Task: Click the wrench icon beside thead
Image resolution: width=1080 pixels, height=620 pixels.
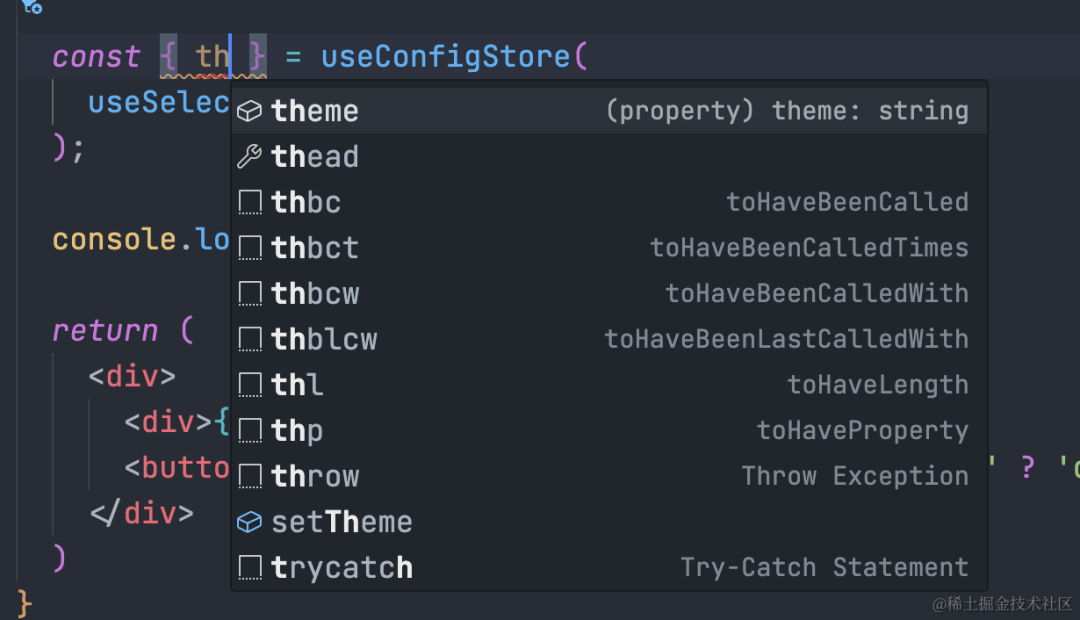Action: [x=249, y=157]
